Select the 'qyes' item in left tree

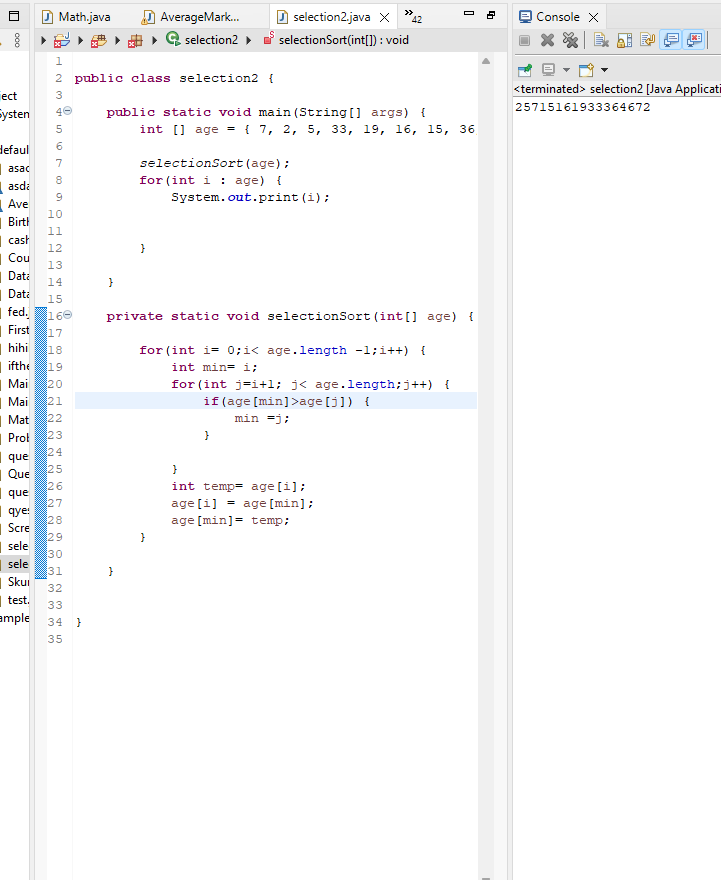pos(17,510)
